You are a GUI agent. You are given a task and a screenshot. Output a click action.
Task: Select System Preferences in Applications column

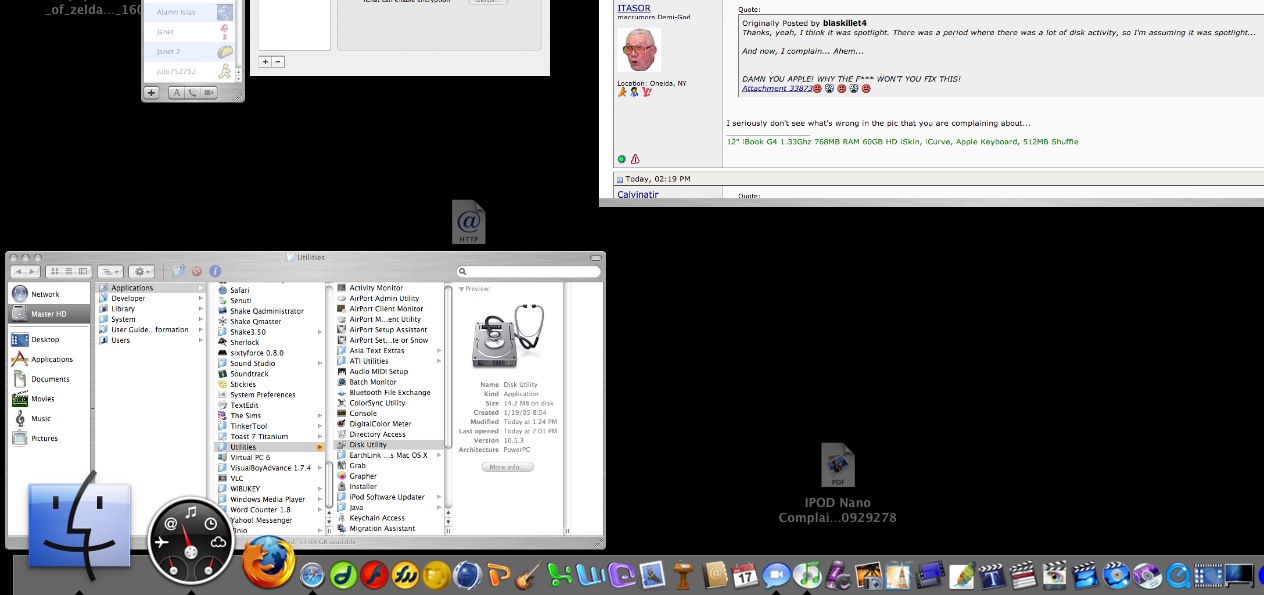point(271,395)
